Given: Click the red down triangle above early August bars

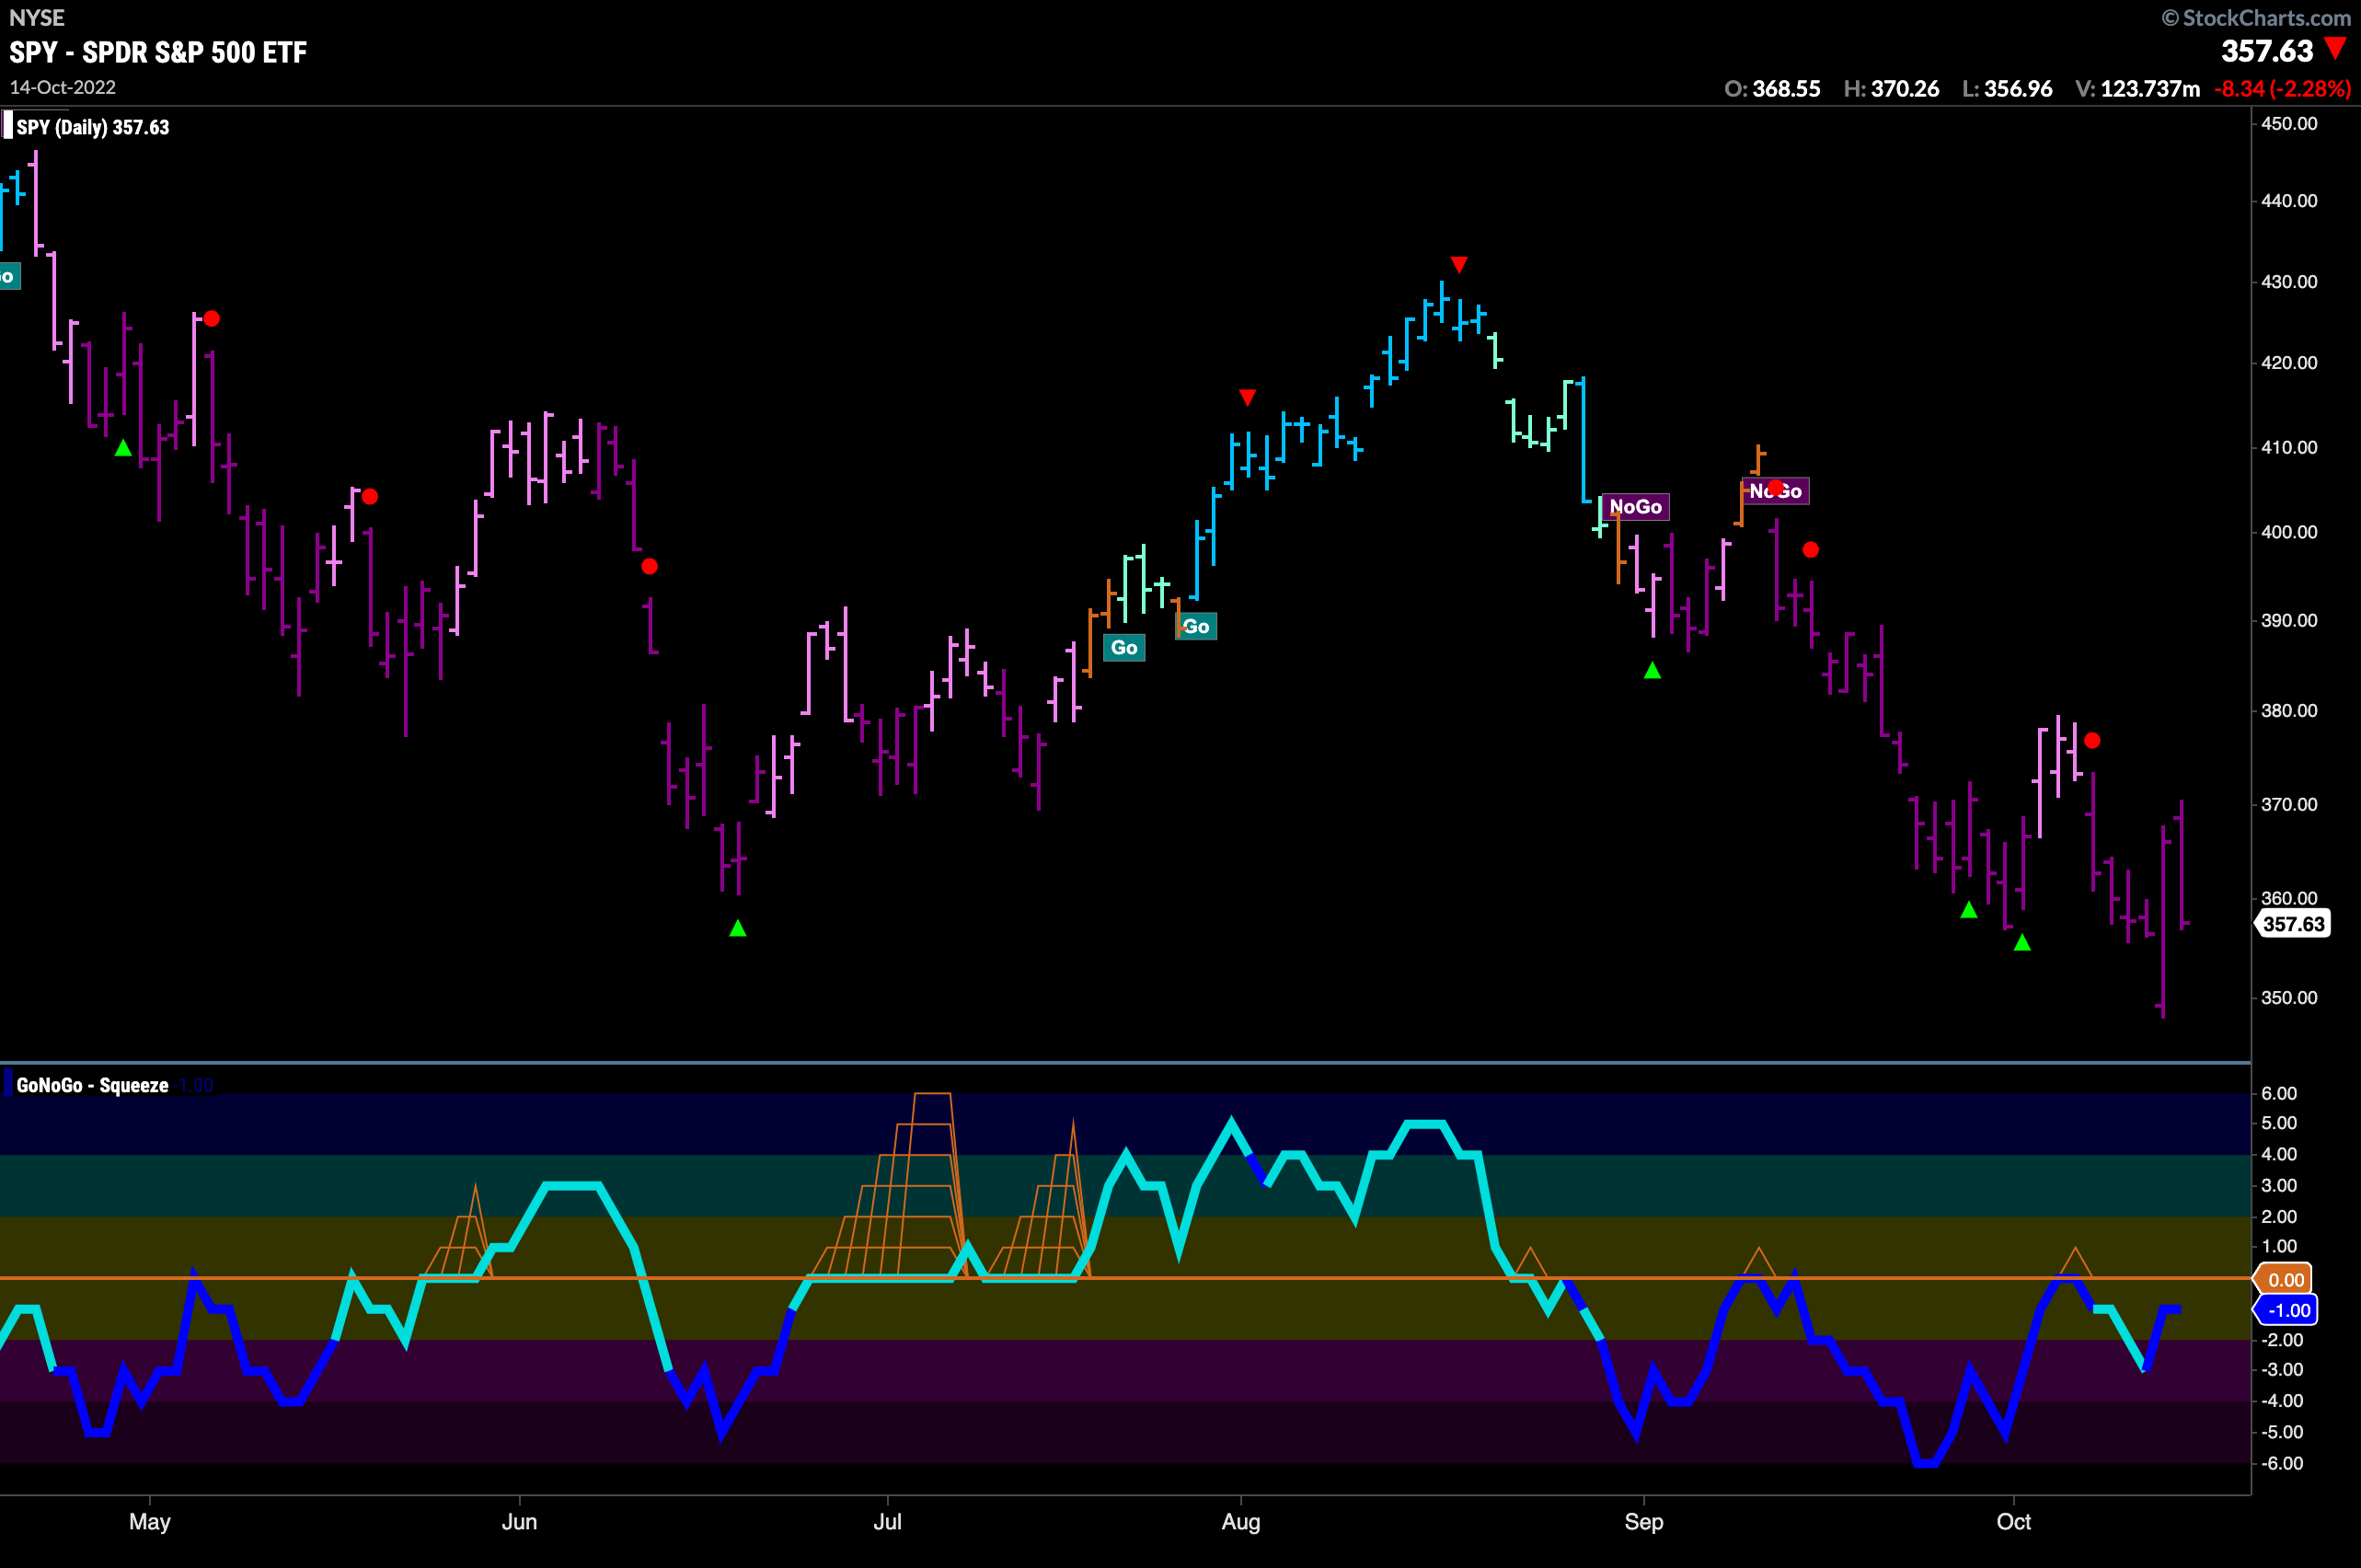Looking at the screenshot, I should pos(1247,398).
